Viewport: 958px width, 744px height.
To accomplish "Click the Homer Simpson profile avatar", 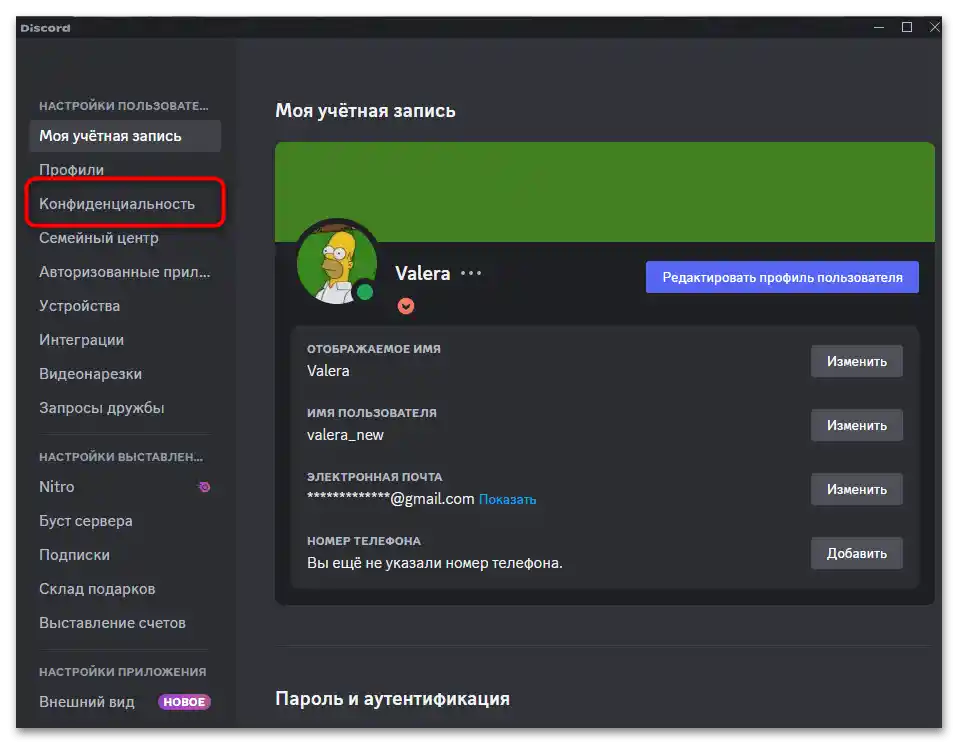I will (x=337, y=262).
